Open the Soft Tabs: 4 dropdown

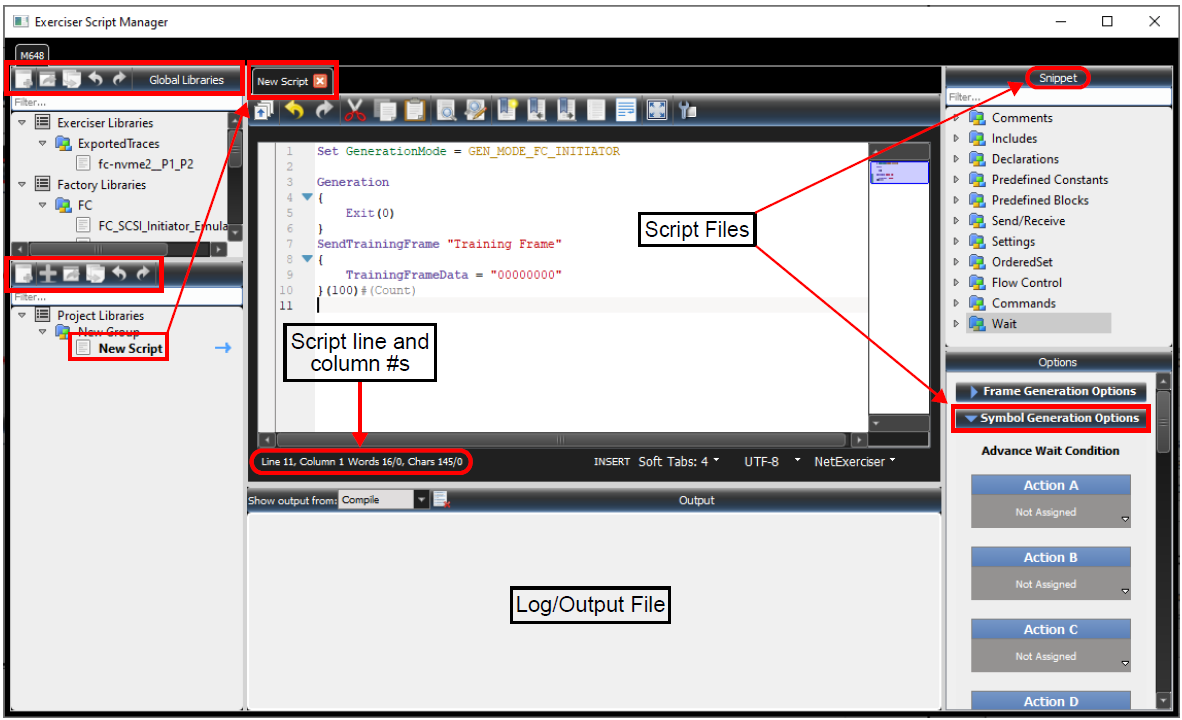(x=678, y=461)
